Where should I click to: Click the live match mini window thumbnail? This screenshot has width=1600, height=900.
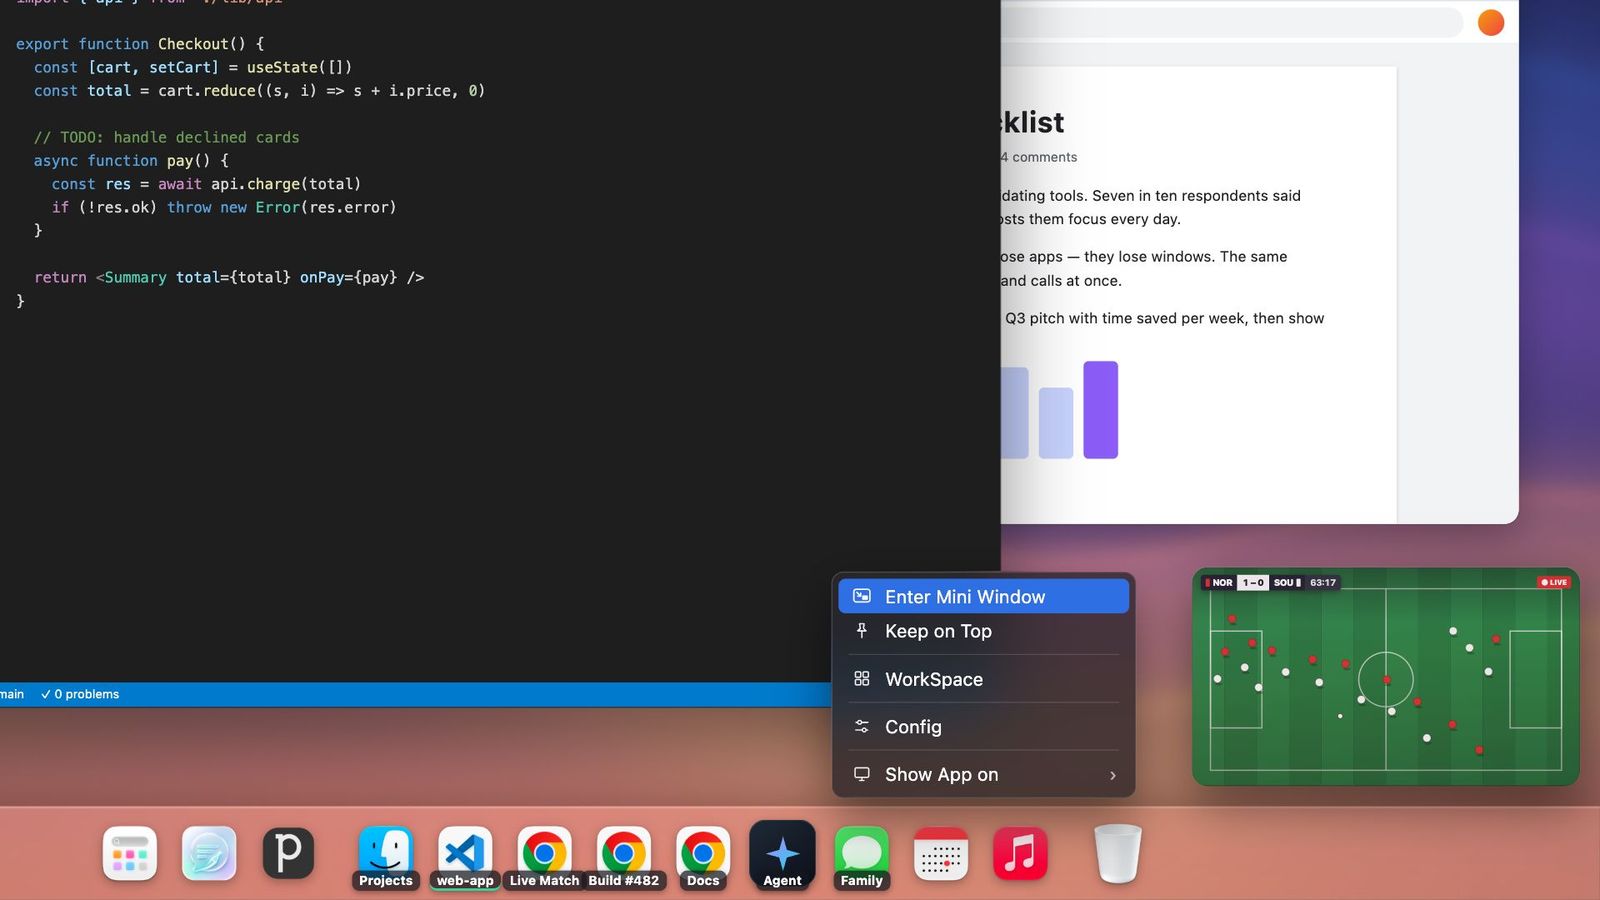[x=1385, y=677]
